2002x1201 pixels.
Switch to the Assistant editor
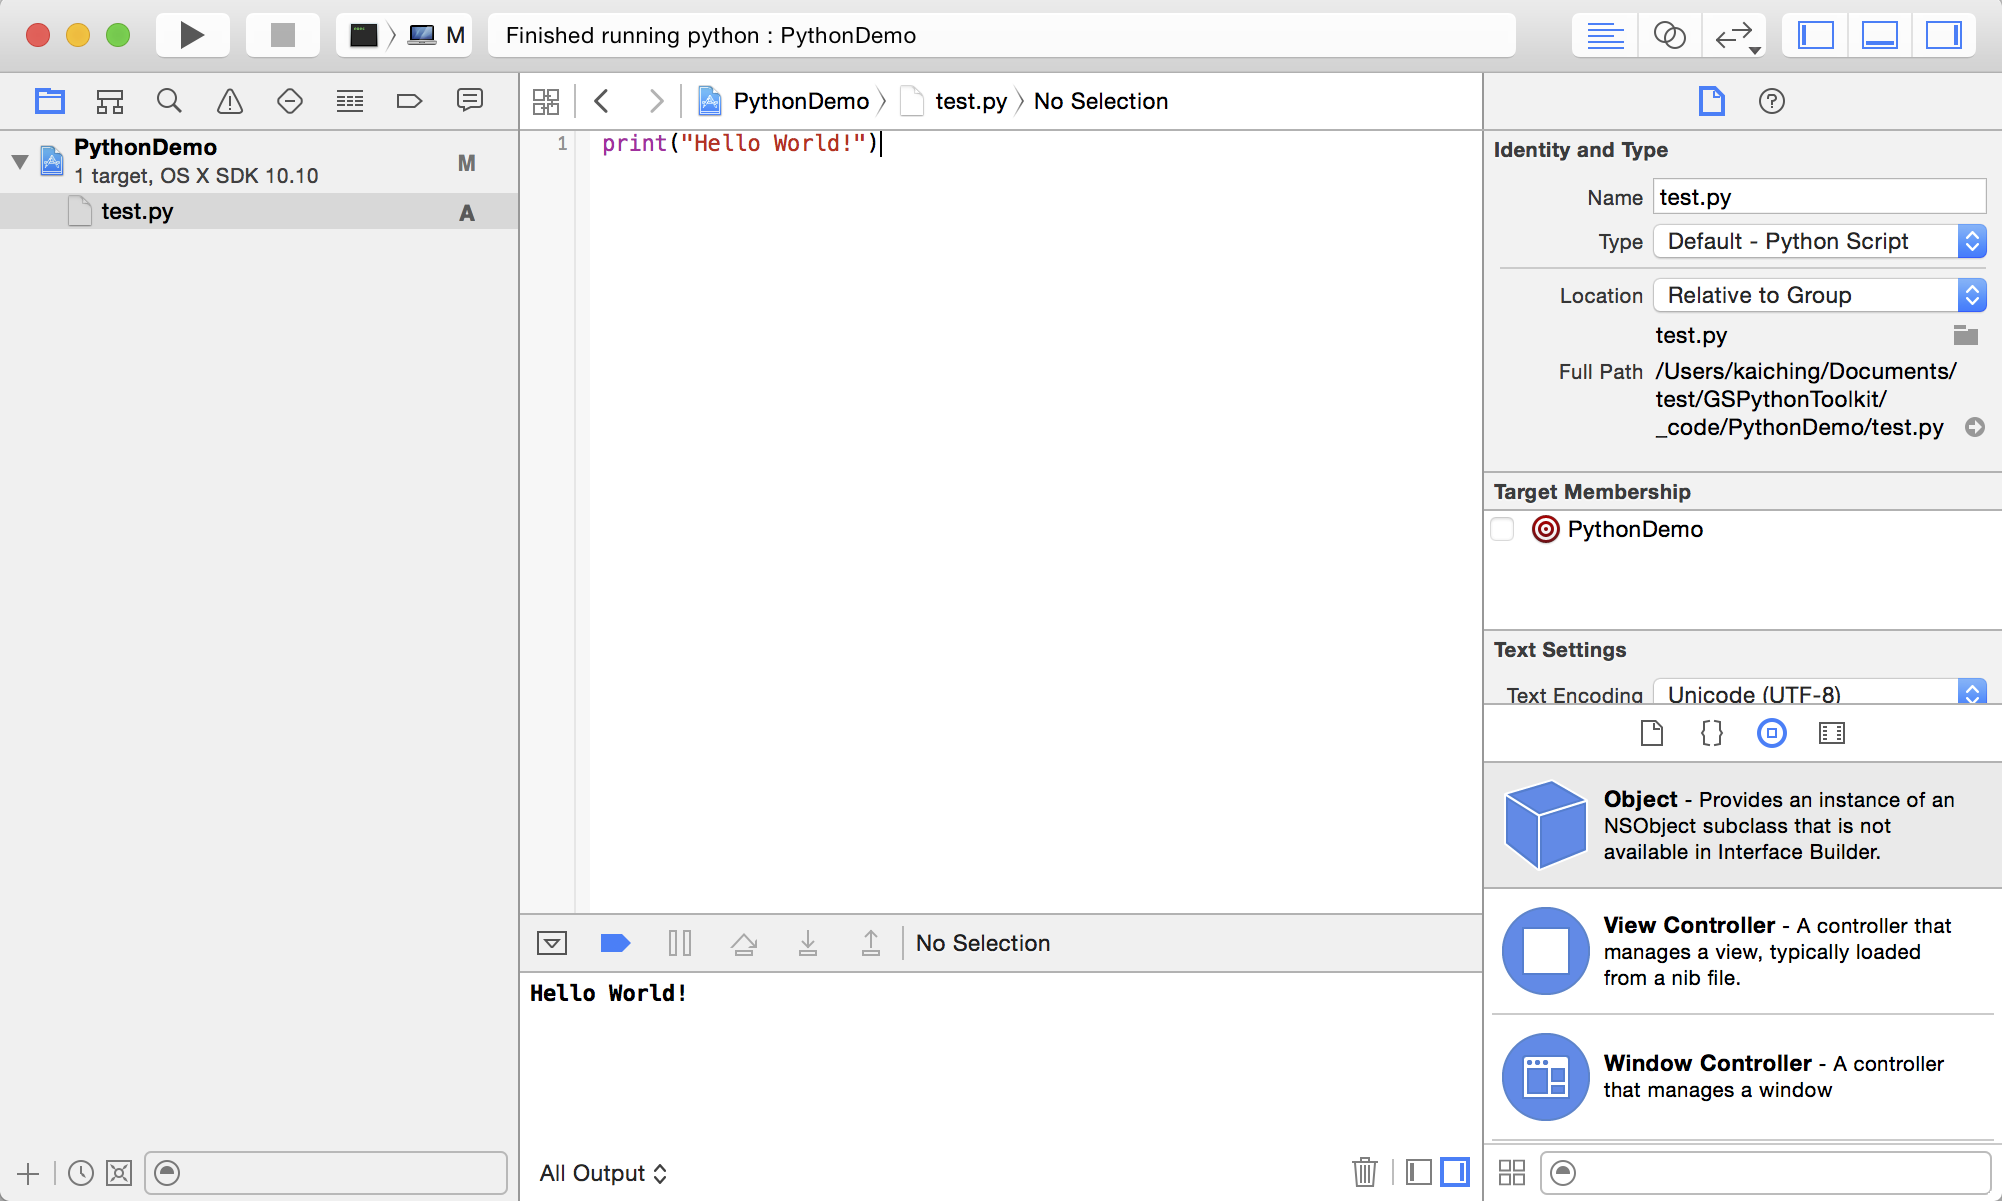[1669, 36]
